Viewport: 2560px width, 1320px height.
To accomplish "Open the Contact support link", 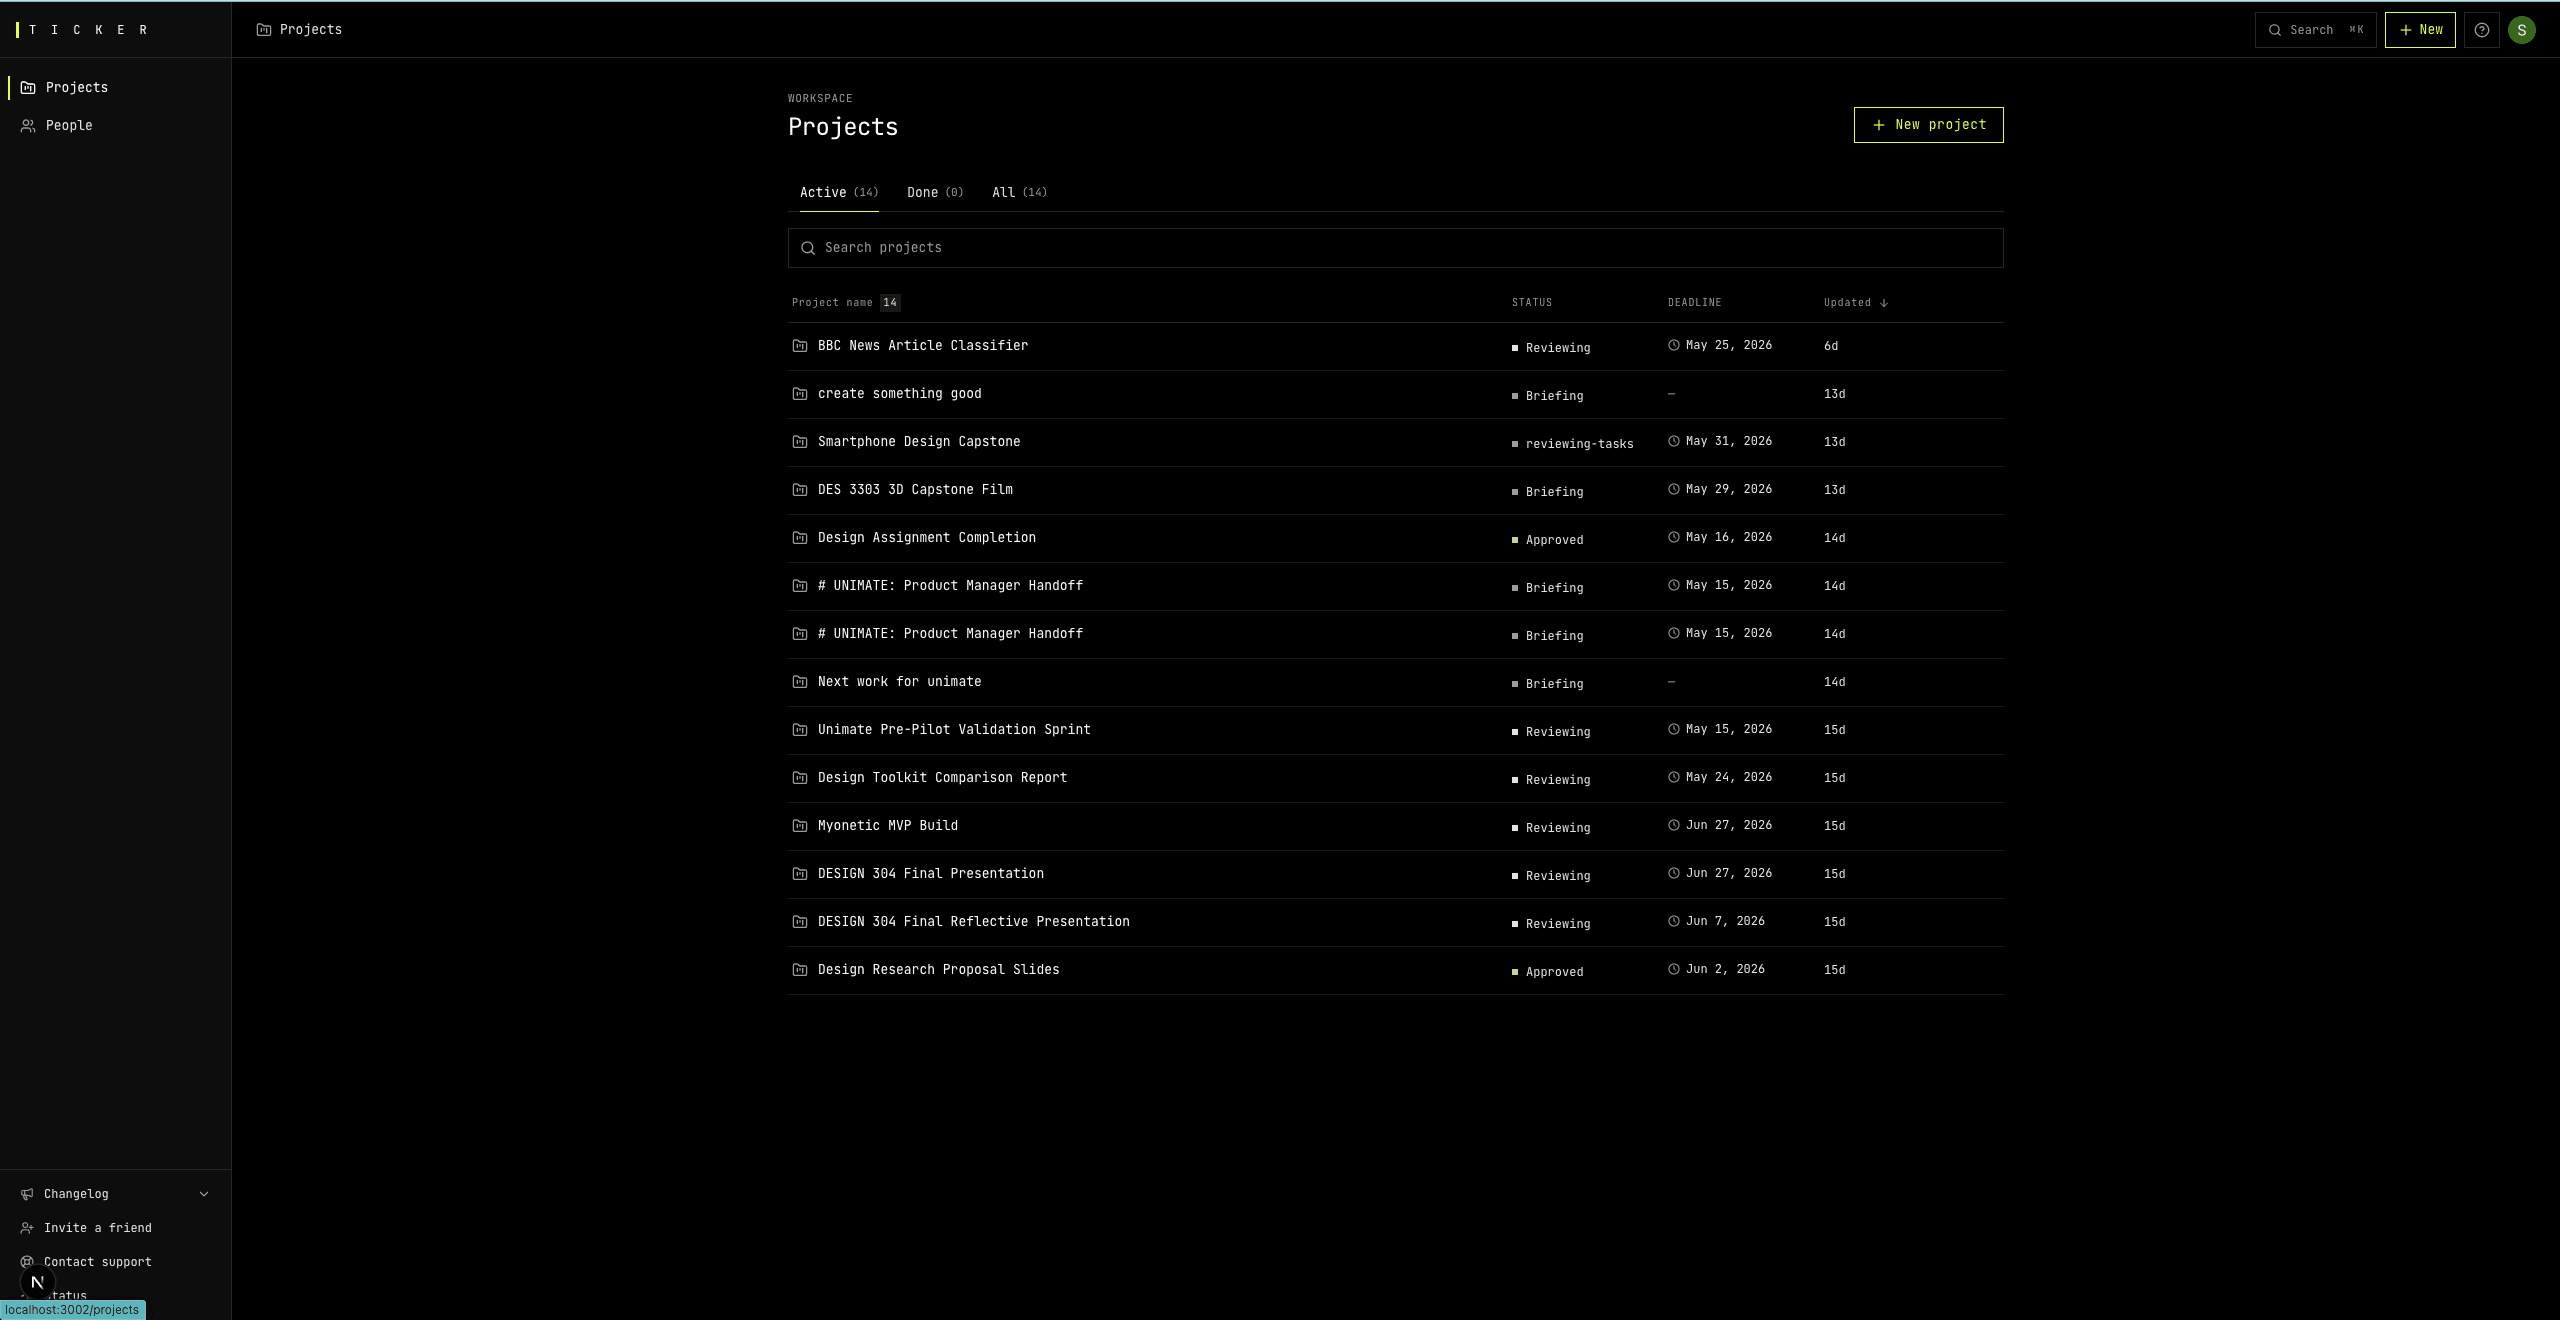I will pyautogui.click(x=98, y=1262).
